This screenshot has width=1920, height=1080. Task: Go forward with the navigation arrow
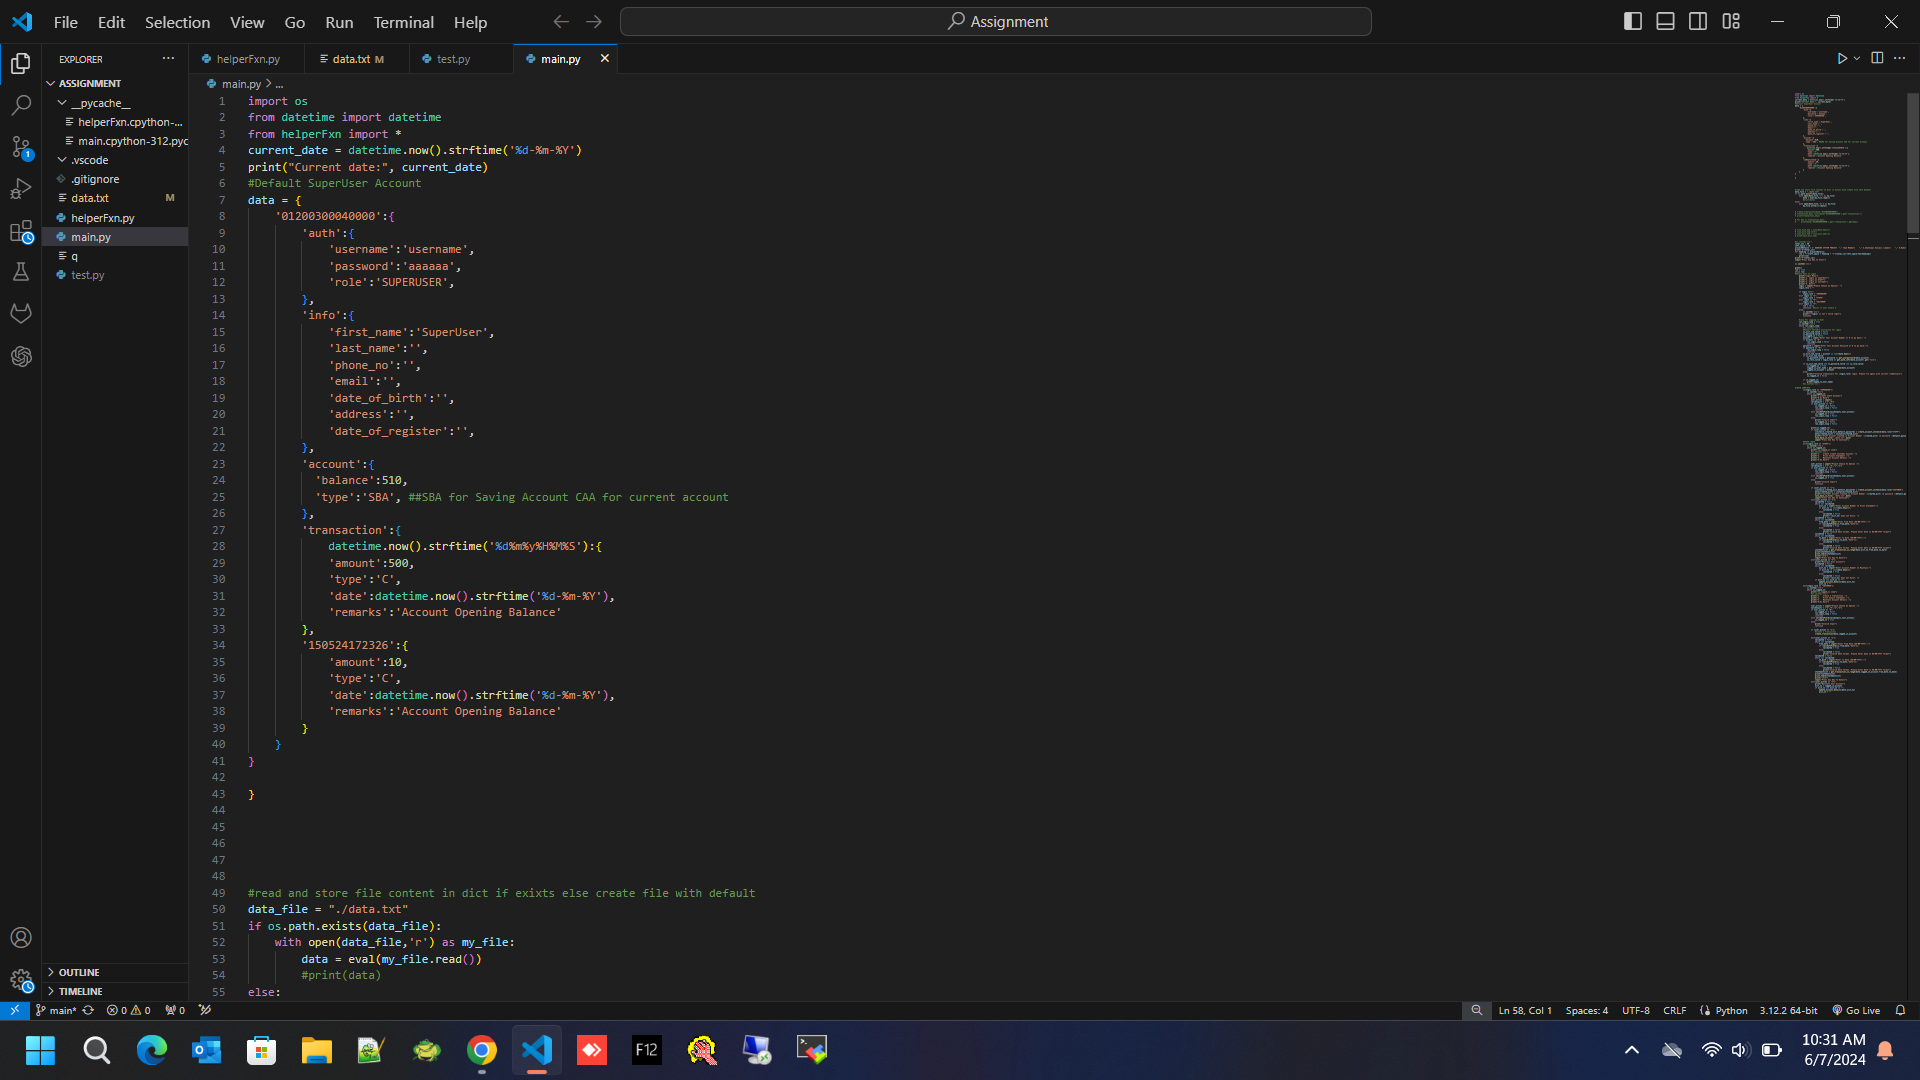coord(594,21)
